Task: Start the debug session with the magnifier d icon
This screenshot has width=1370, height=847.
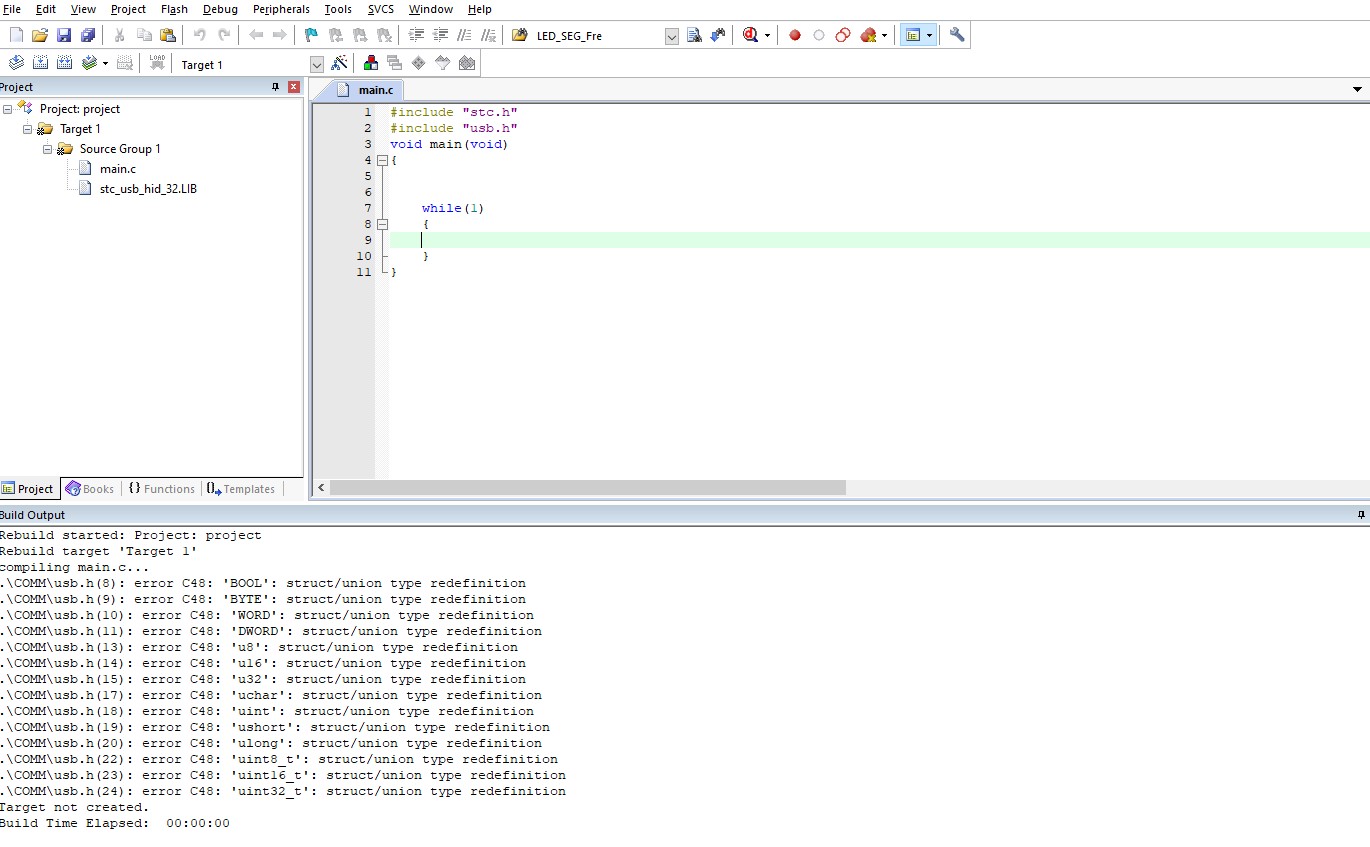Action: pyautogui.click(x=751, y=35)
